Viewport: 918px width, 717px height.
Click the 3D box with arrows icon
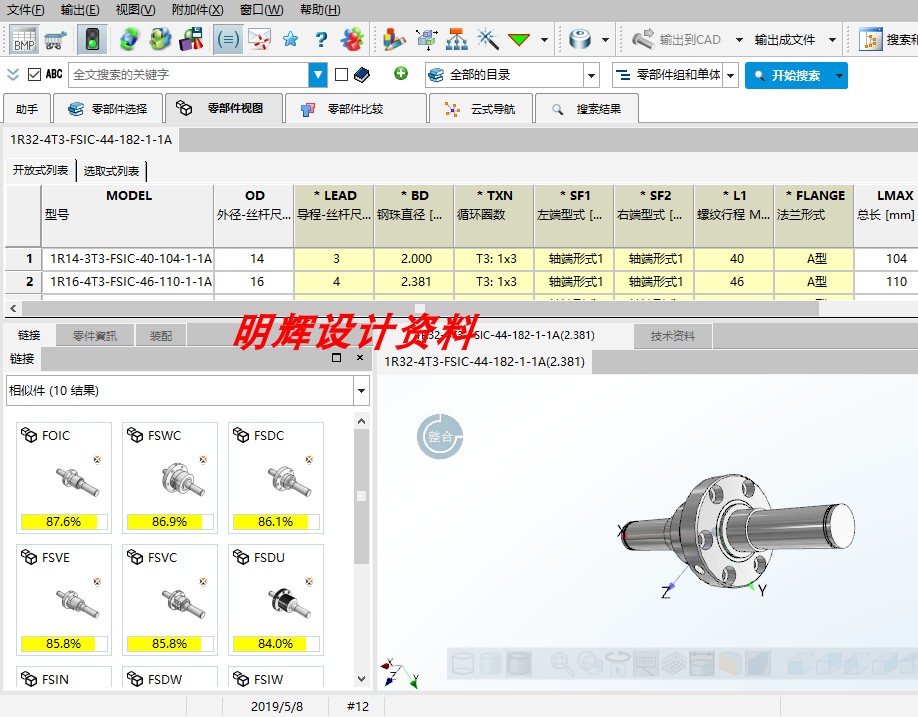(427, 40)
